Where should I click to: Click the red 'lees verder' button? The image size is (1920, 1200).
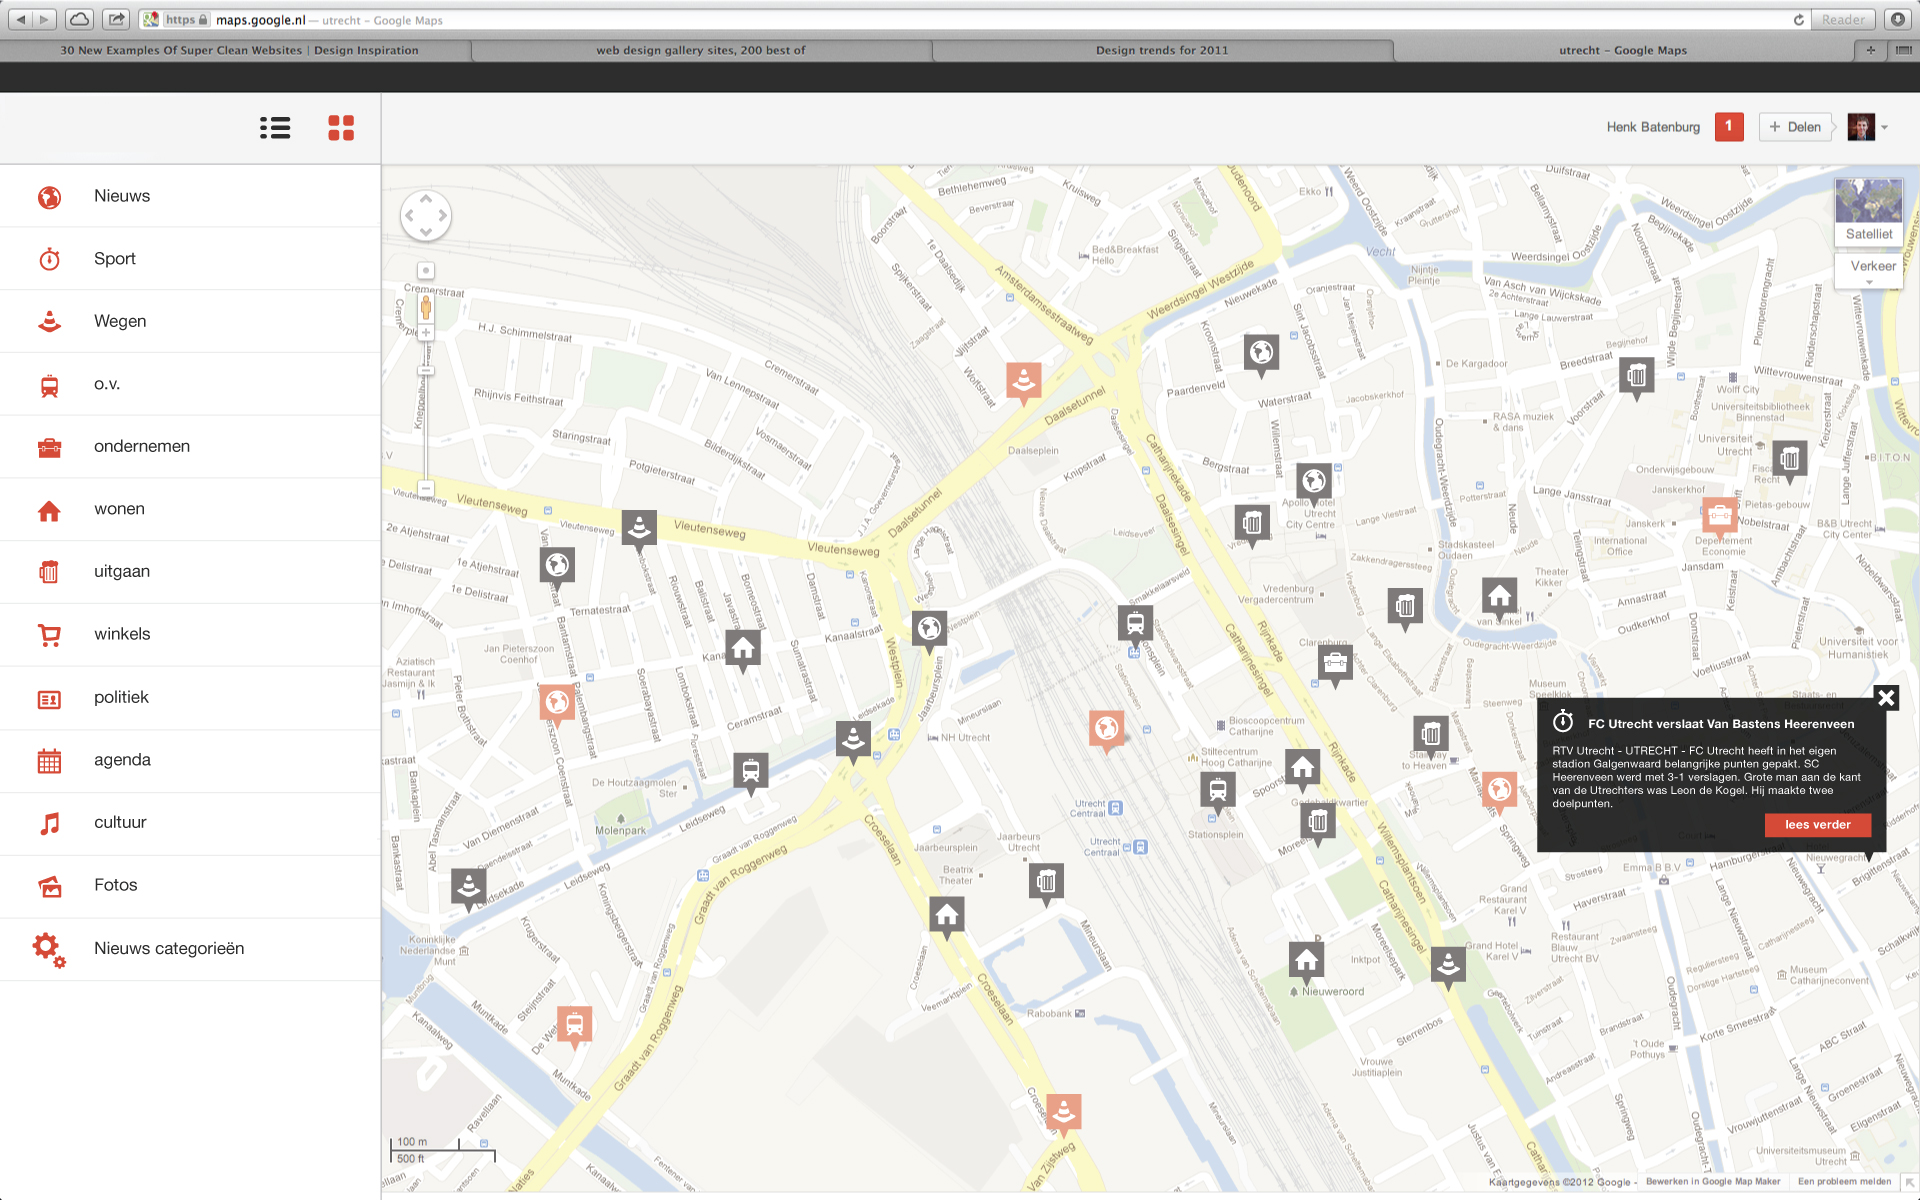pos(1818,825)
